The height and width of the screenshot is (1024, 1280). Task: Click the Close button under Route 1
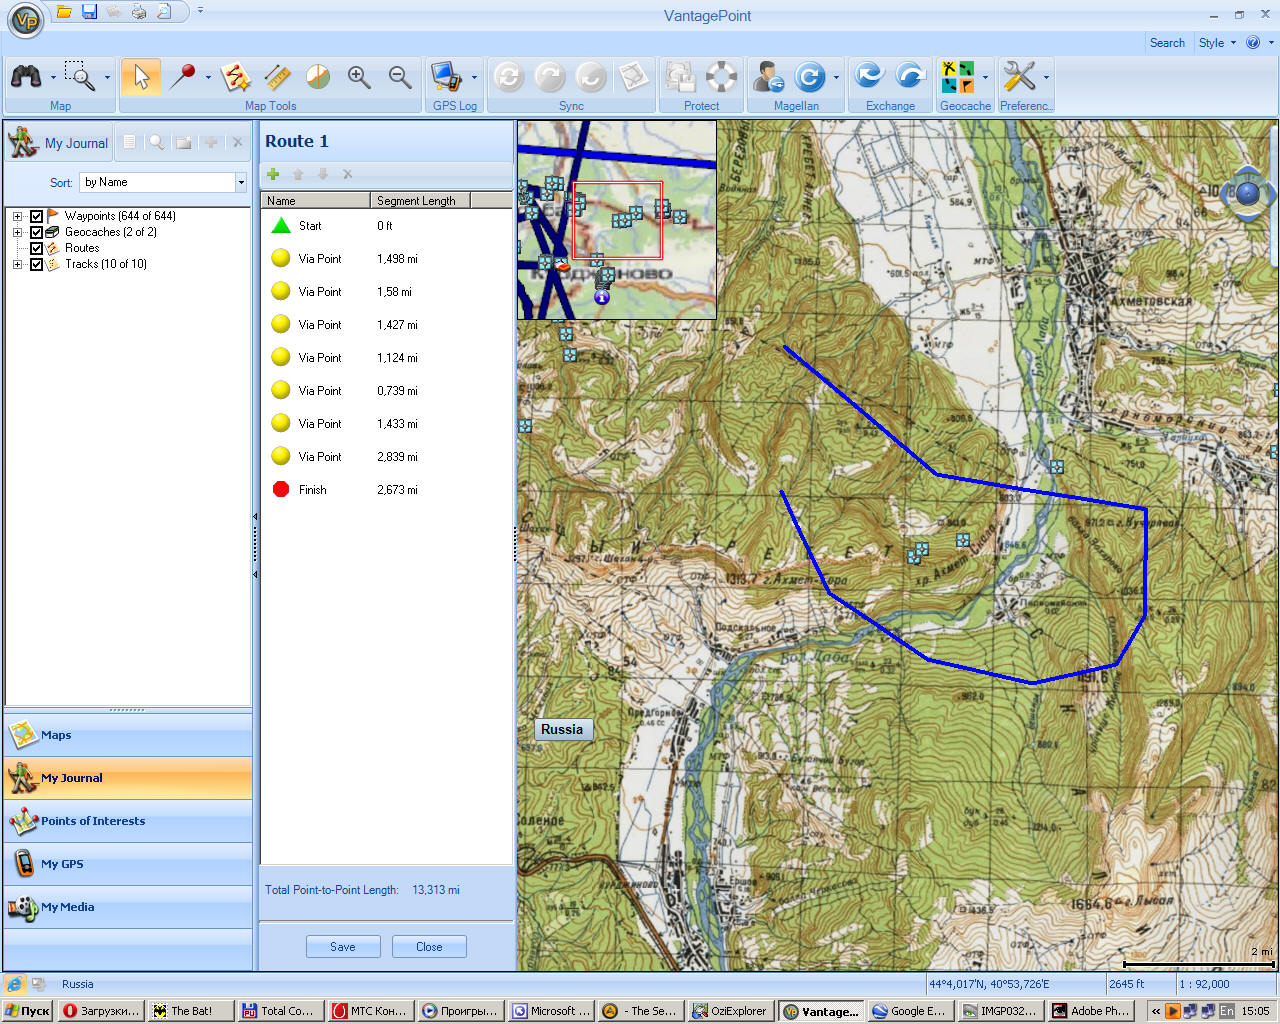point(429,947)
